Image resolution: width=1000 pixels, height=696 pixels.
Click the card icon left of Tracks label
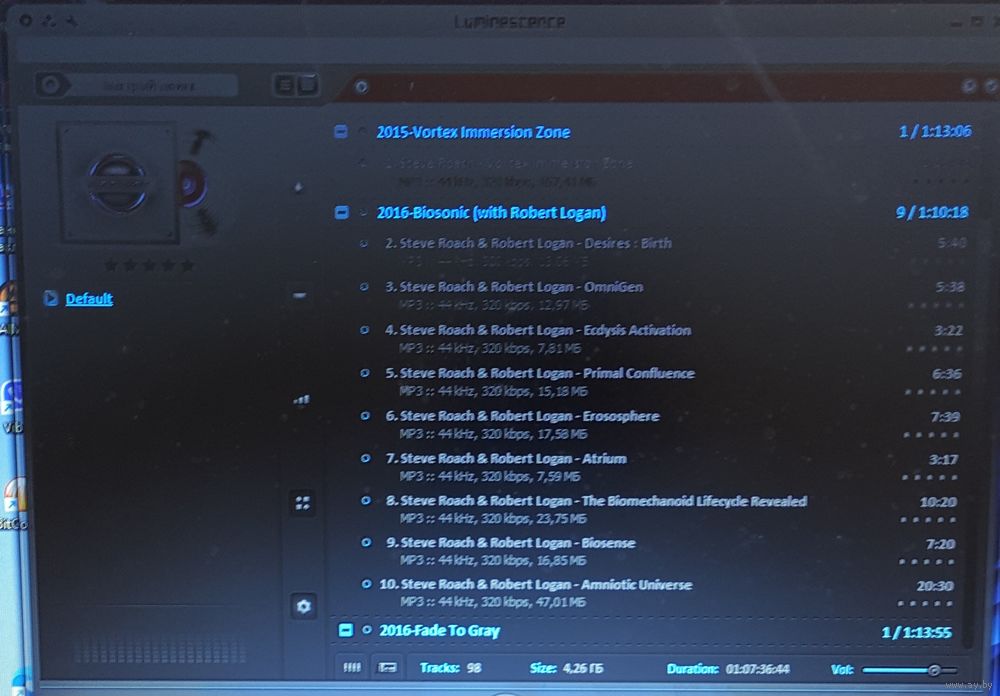pos(387,667)
